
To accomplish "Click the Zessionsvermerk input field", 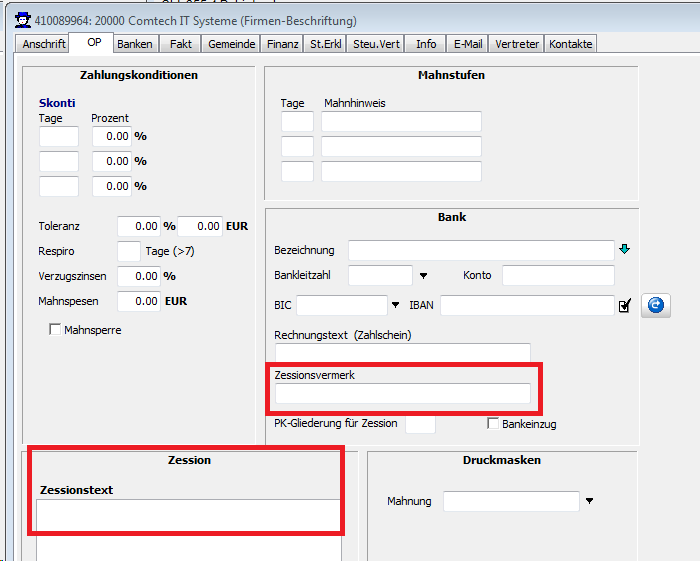I will tap(402, 393).
